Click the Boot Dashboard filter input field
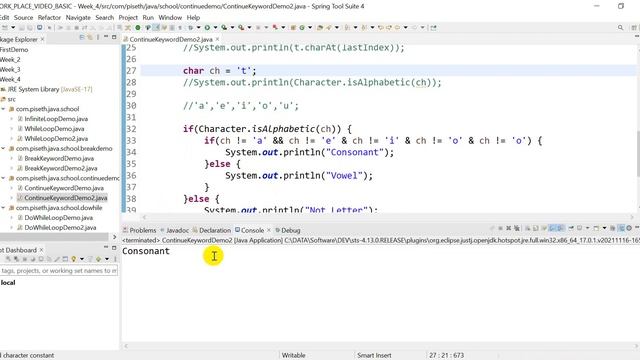This screenshot has width=640, height=360. click(x=59, y=271)
